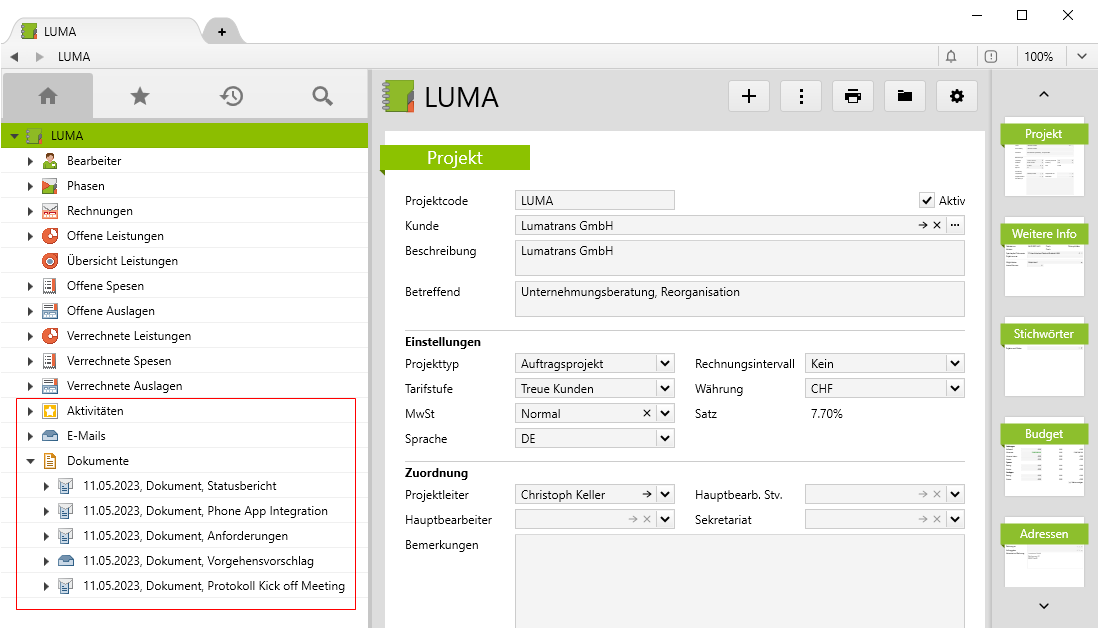Screen dimensions: 1099x629
Task: Switch to the favorites star tab
Action: [140, 96]
